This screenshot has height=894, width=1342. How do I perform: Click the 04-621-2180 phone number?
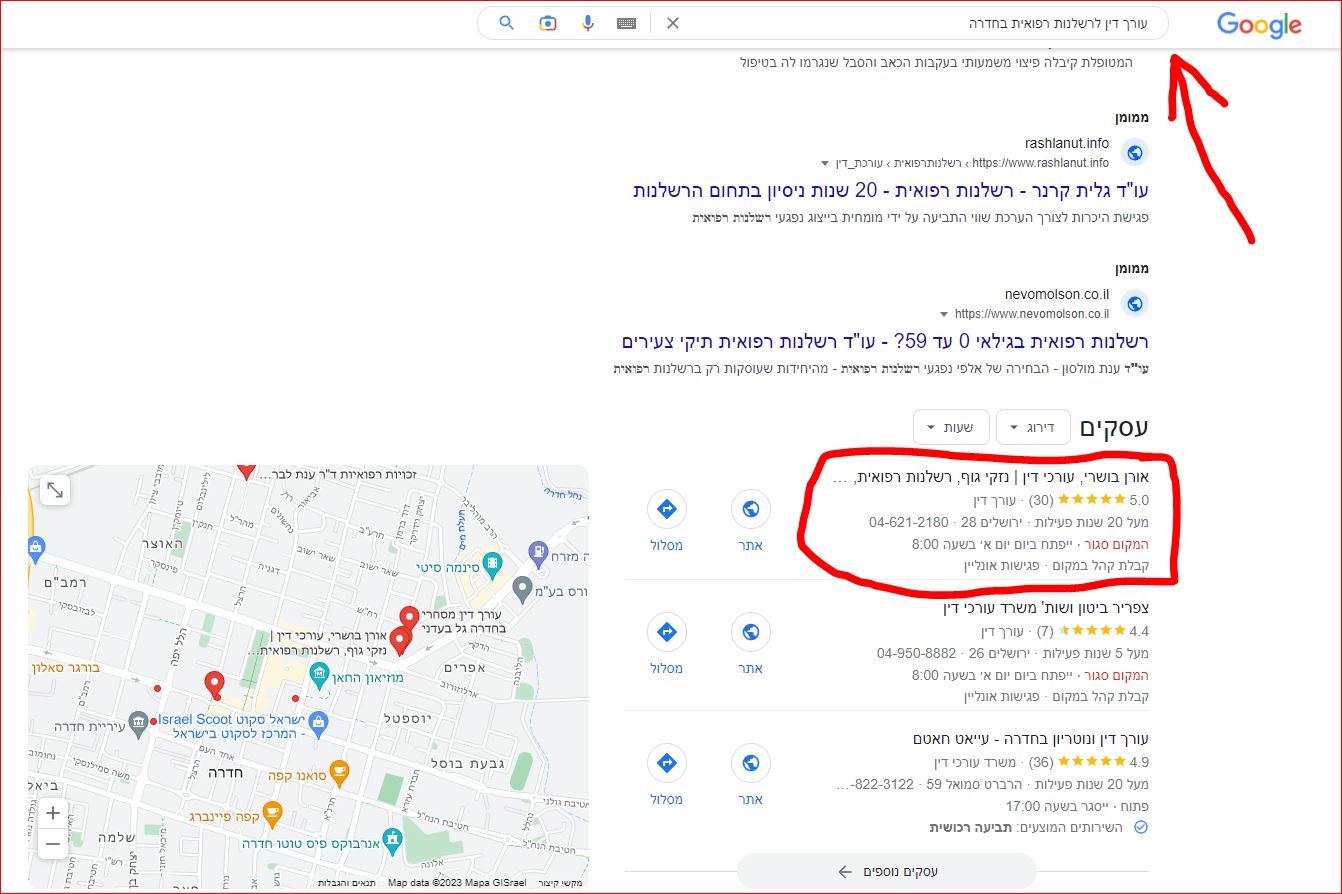pyautogui.click(x=908, y=522)
